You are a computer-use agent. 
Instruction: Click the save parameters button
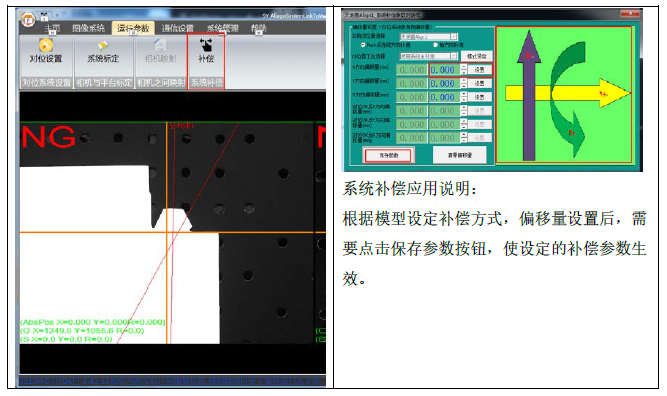pyautogui.click(x=388, y=155)
